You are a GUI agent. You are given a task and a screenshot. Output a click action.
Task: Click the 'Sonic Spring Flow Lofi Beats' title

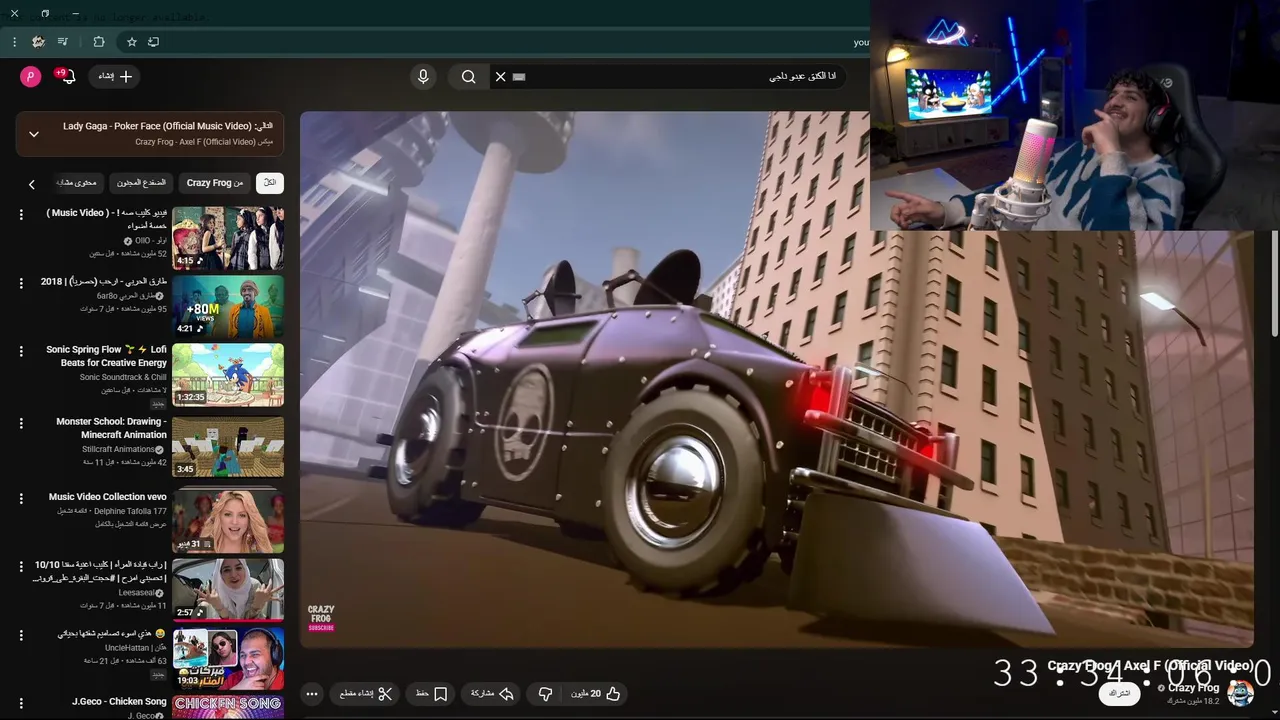[x=106, y=356]
